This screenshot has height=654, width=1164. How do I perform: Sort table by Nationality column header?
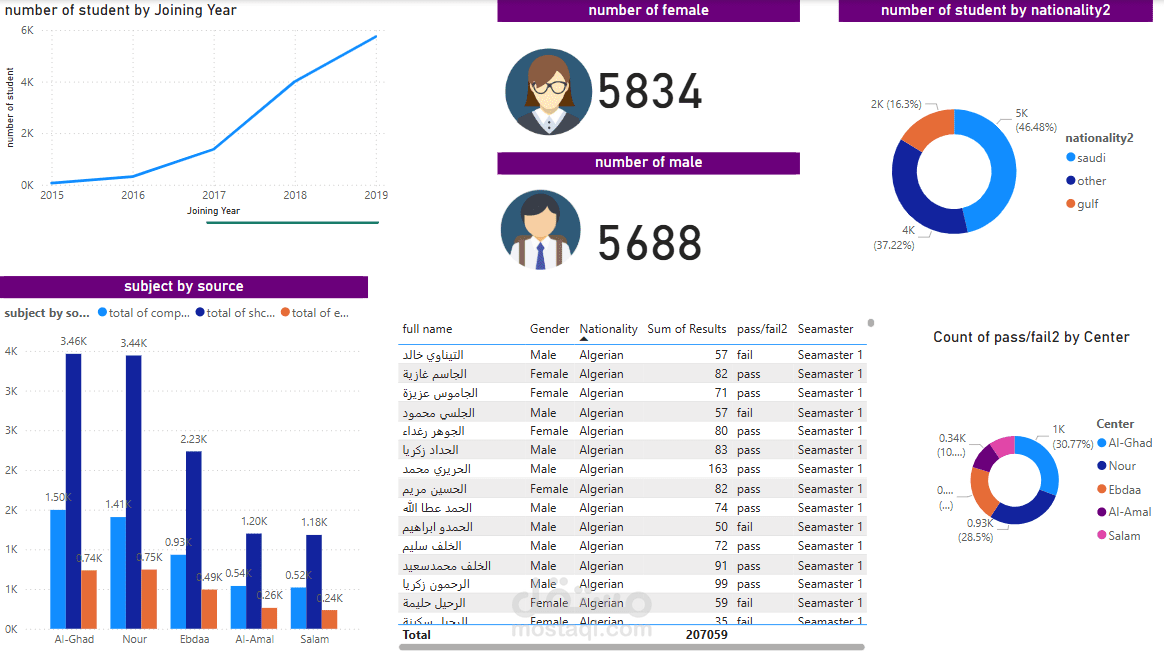608,329
